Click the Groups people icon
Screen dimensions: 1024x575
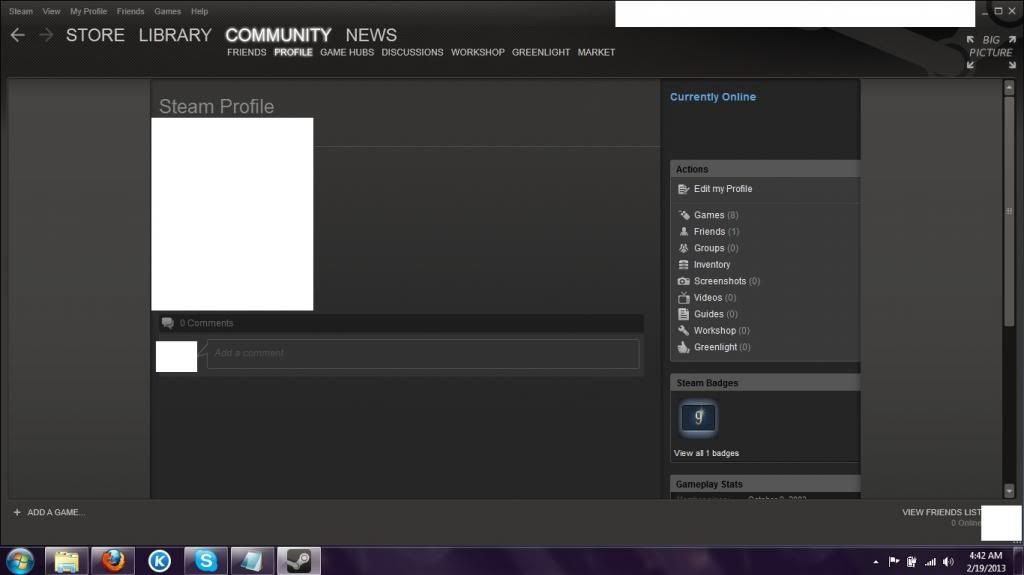click(683, 248)
